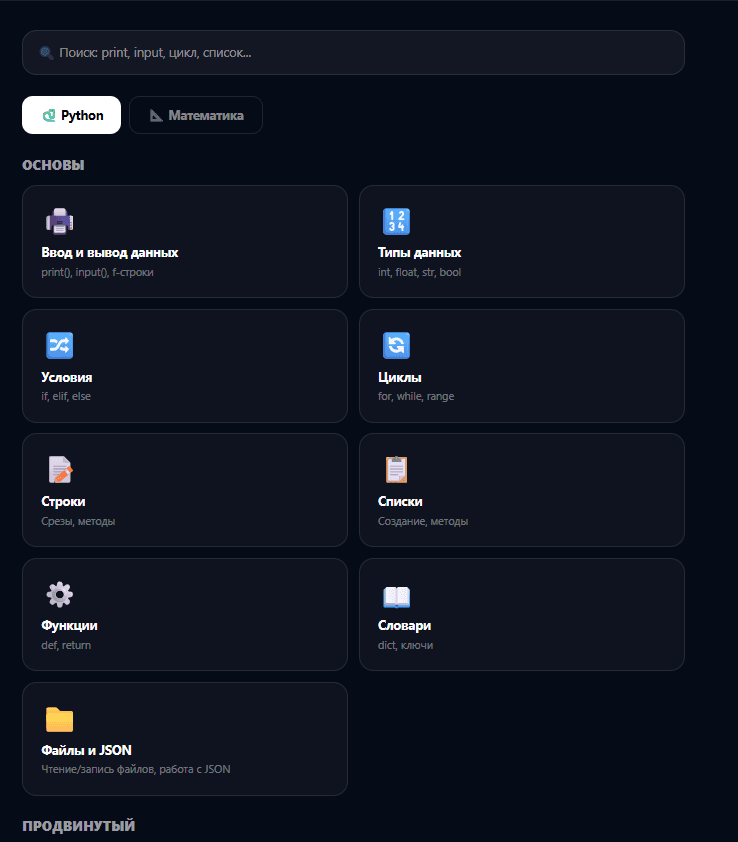Click the open book icon for Словари
Image resolution: width=738 pixels, height=842 pixels.
click(396, 597)
